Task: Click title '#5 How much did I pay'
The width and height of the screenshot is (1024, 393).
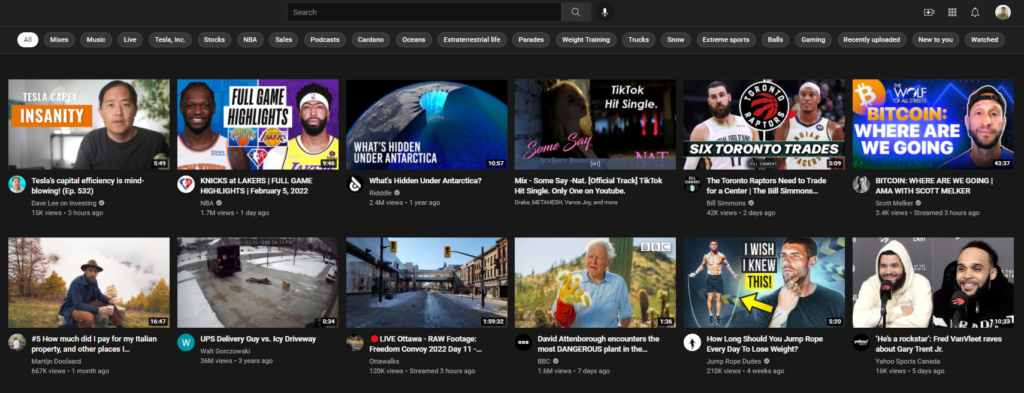Action: tap(94, 344)
